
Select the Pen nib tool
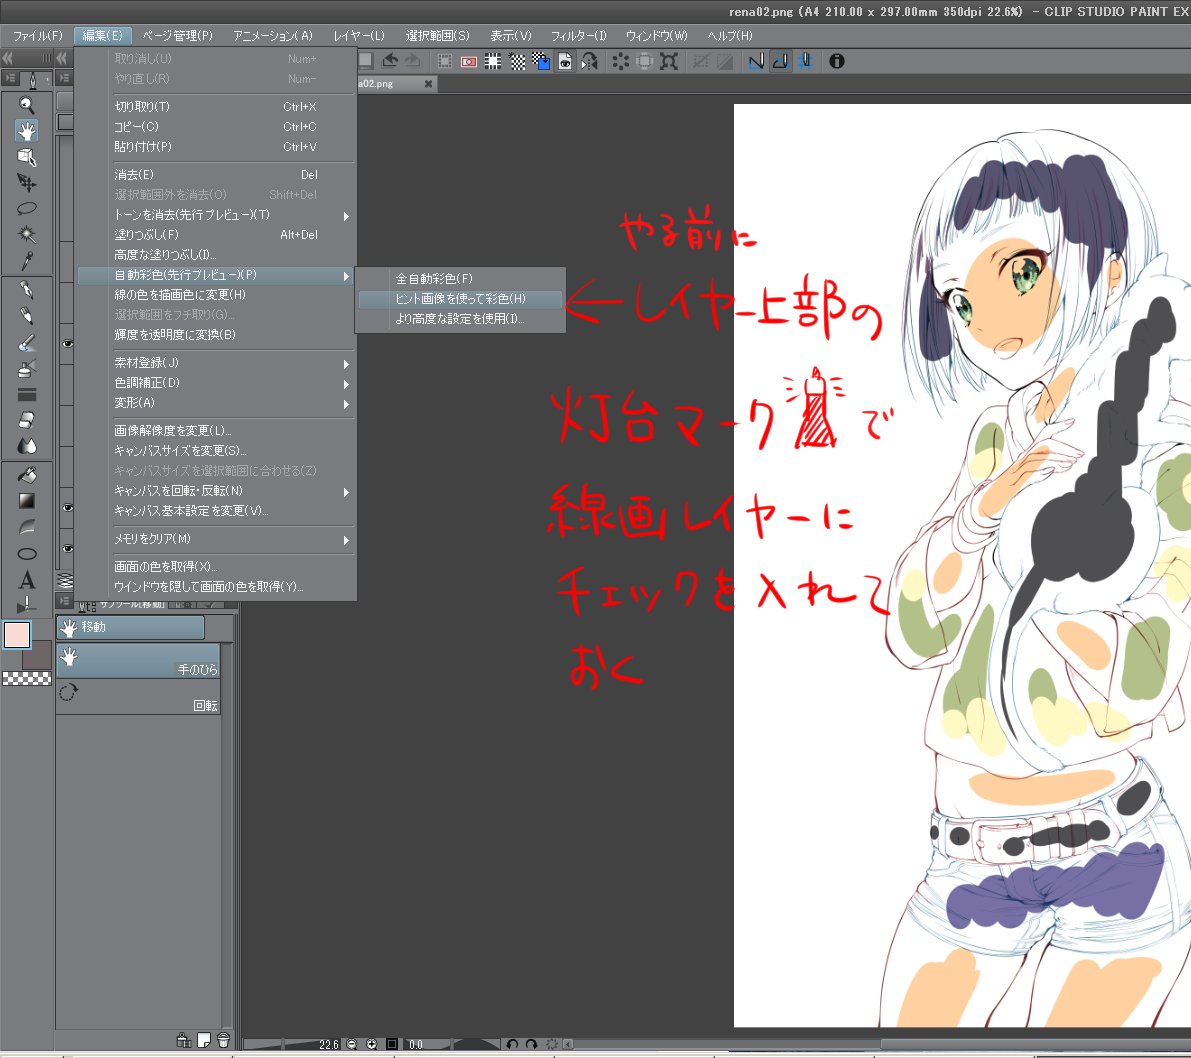[x=27, y=290]
